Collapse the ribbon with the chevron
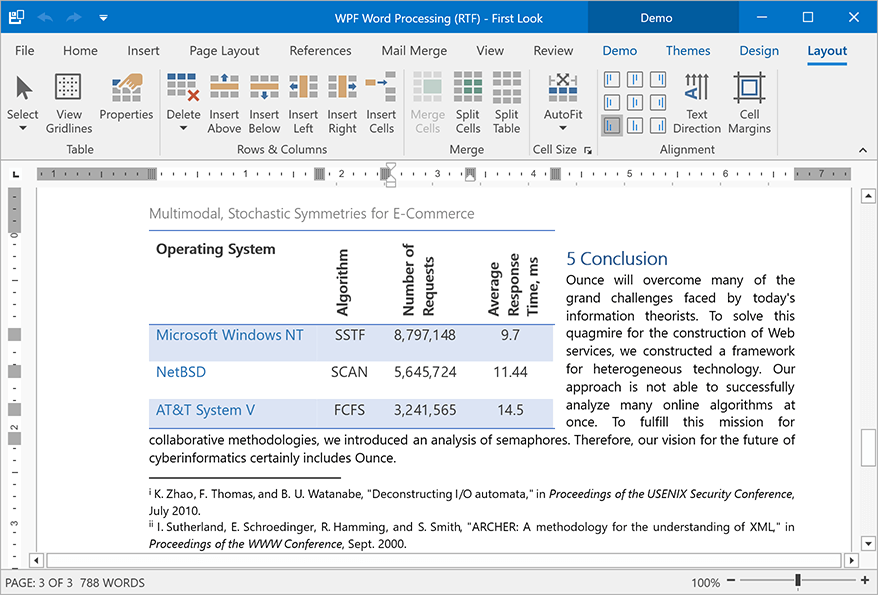This screenshot has height=595, width=878. tap(862, 150)
